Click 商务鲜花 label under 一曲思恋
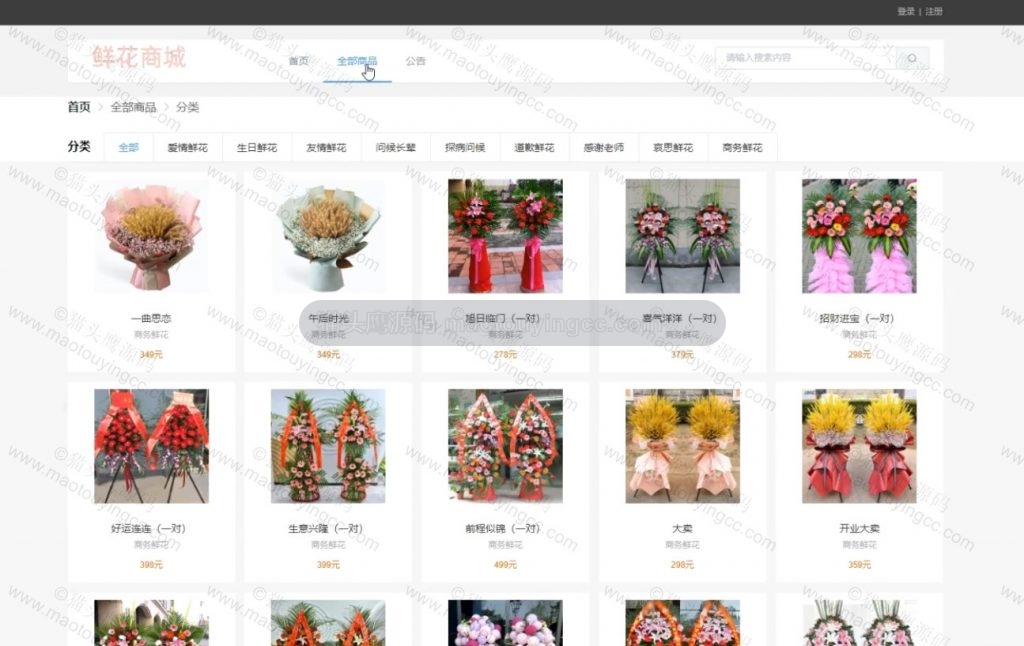 pyautogui.click(x=151, y=334)
